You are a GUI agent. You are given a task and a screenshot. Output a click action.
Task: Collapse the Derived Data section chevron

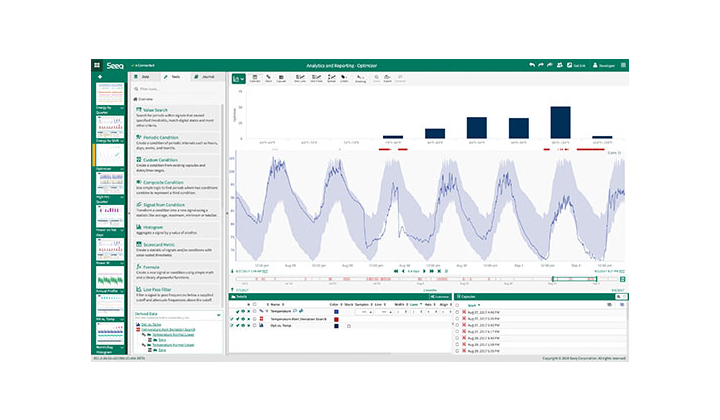click(x=219, y=315)
